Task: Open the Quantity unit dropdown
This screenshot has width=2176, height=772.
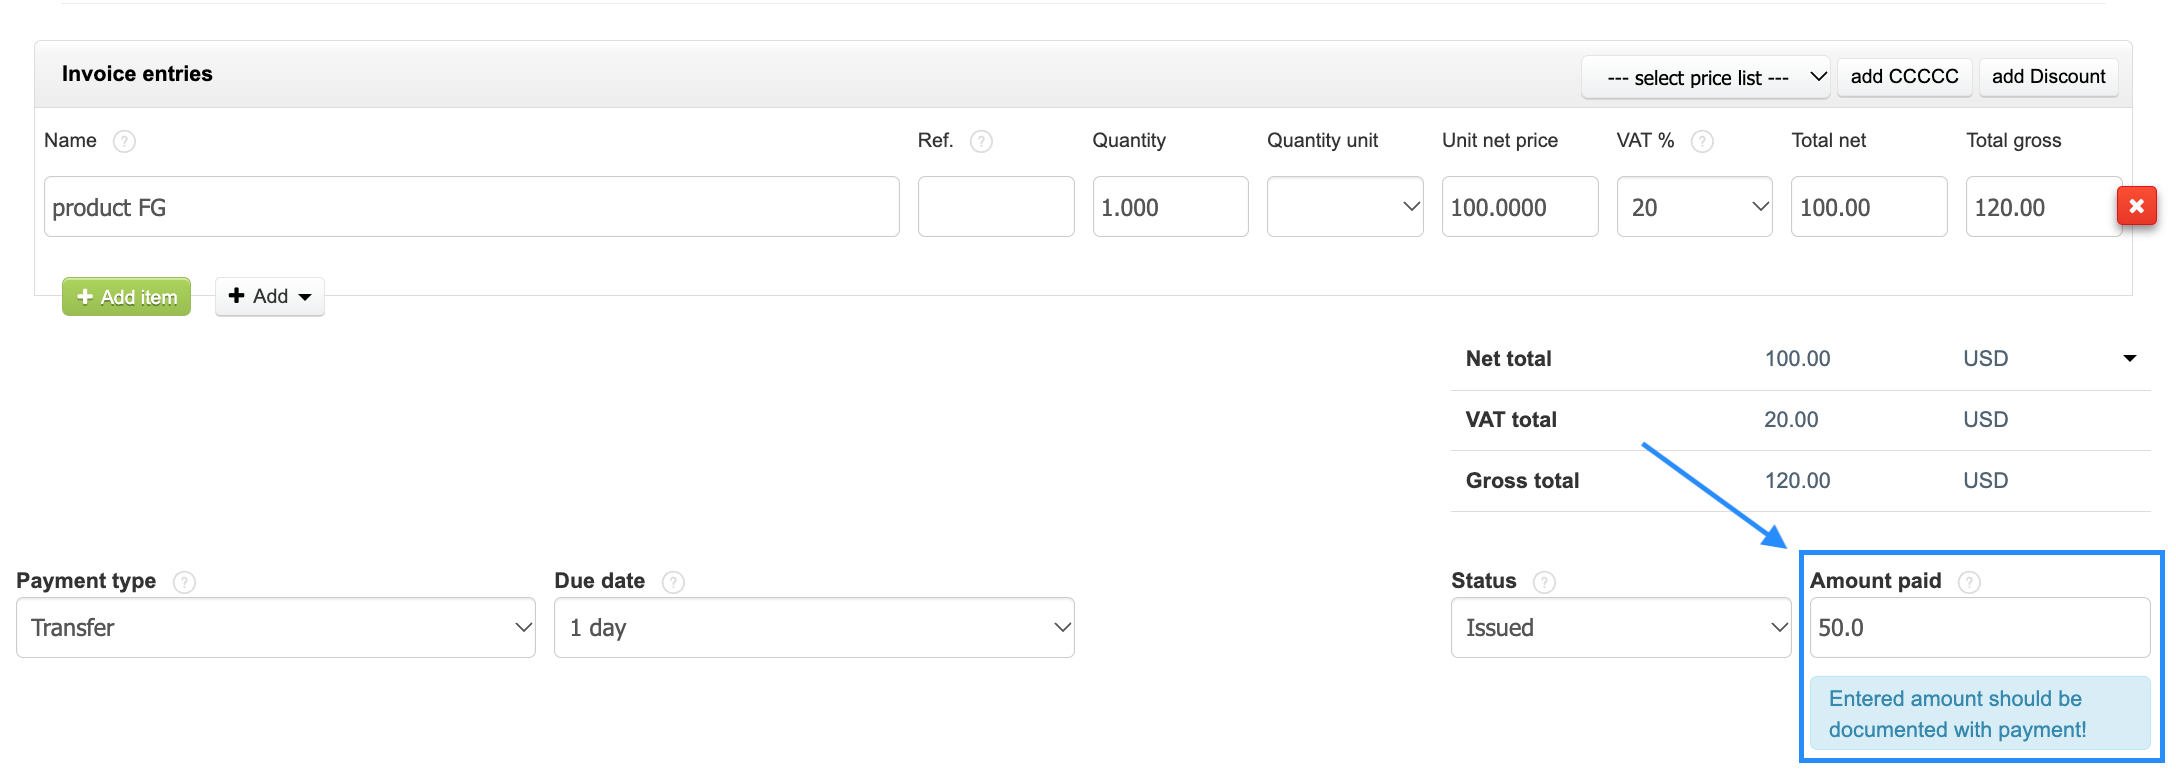Action: pos(1345,207)
